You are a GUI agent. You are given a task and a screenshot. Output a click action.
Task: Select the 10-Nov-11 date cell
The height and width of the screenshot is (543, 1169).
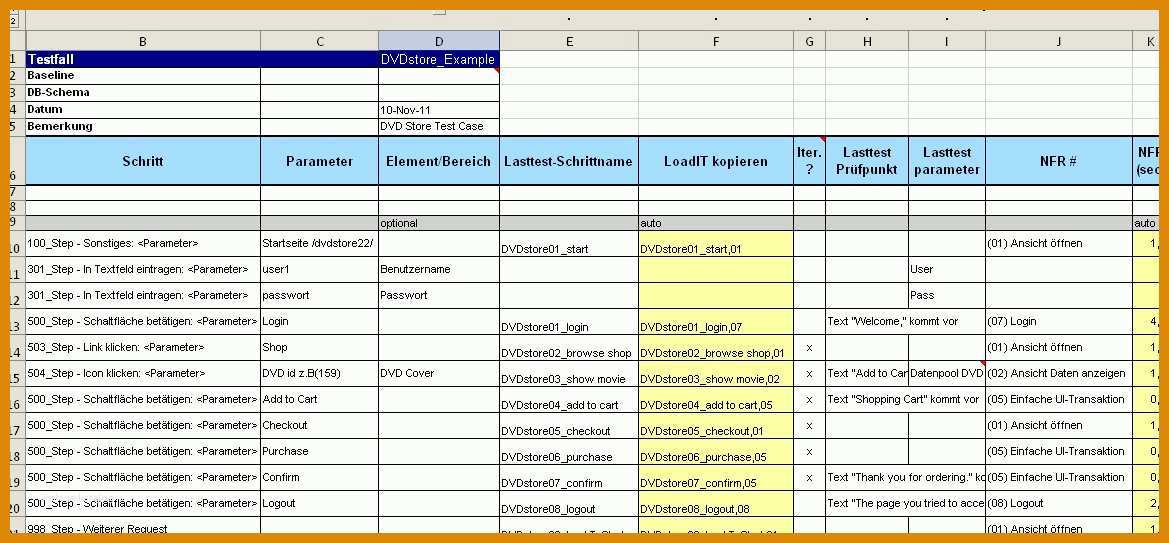coord(439,110)
